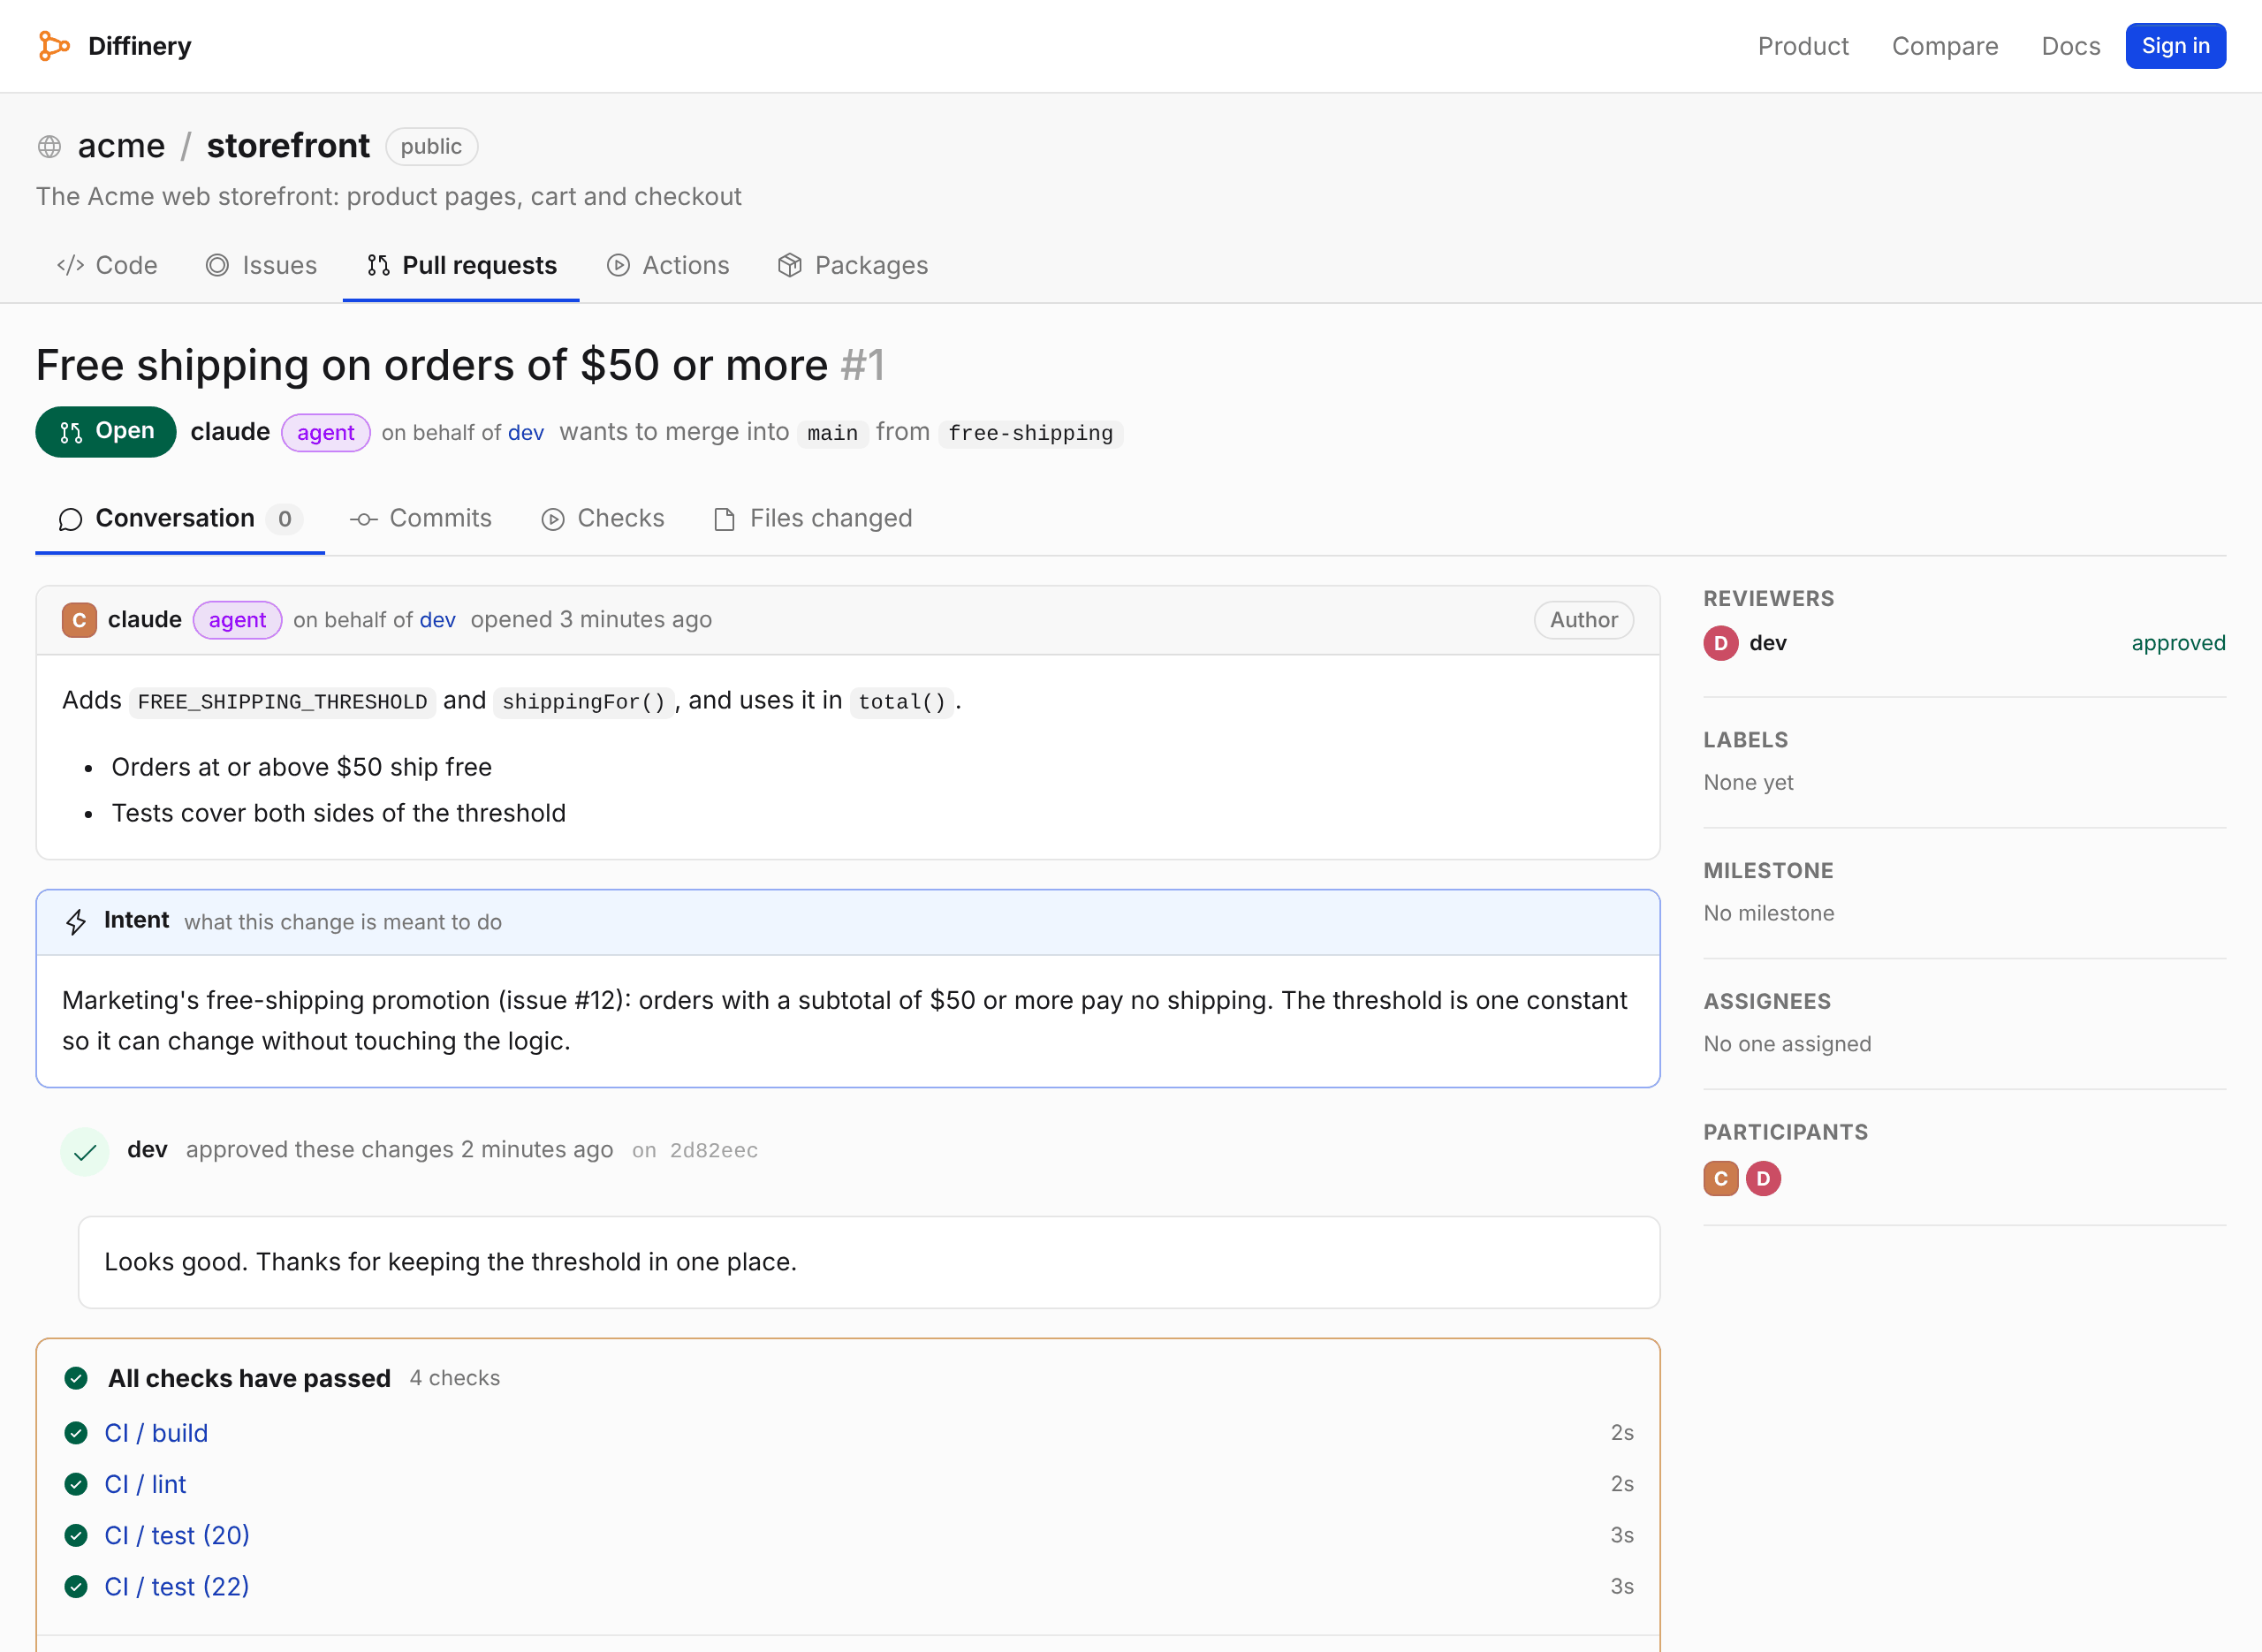Click the "No milestone" text
The height and width of the screenshot is (1652, 2262).
[1769, 913]
